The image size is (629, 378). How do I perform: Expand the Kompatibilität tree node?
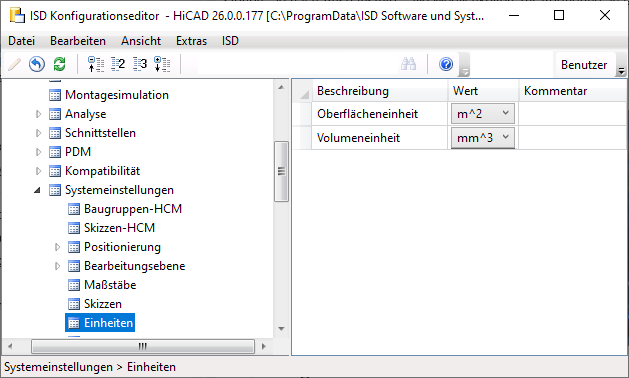[38, 171]
